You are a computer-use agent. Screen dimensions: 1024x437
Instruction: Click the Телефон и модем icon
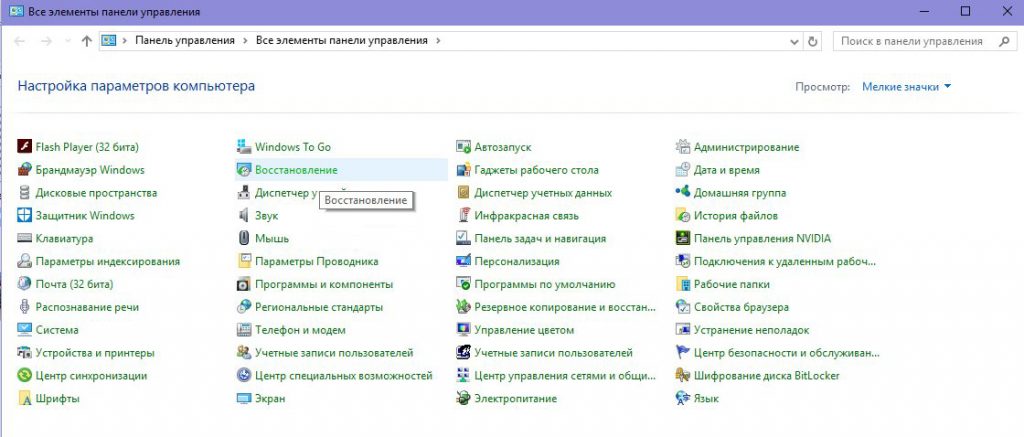coord(244,330)
